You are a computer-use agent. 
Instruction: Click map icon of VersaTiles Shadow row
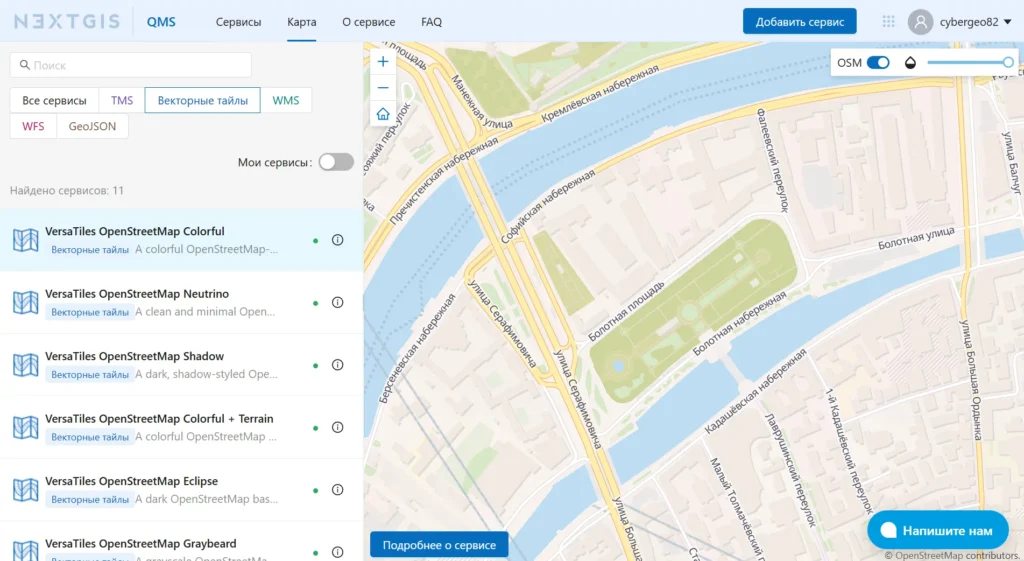(x=25, y=365)
